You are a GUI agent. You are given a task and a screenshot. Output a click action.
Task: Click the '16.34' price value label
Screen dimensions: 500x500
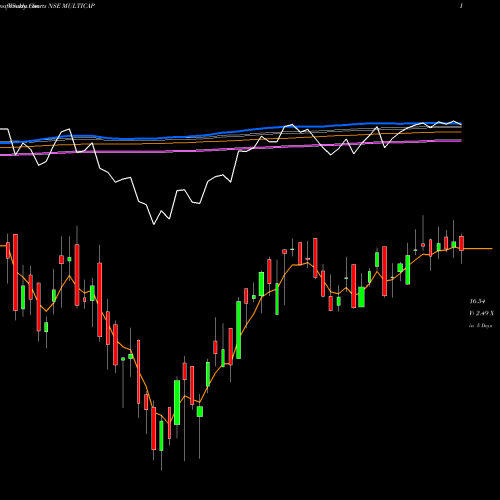click(477, 301)
